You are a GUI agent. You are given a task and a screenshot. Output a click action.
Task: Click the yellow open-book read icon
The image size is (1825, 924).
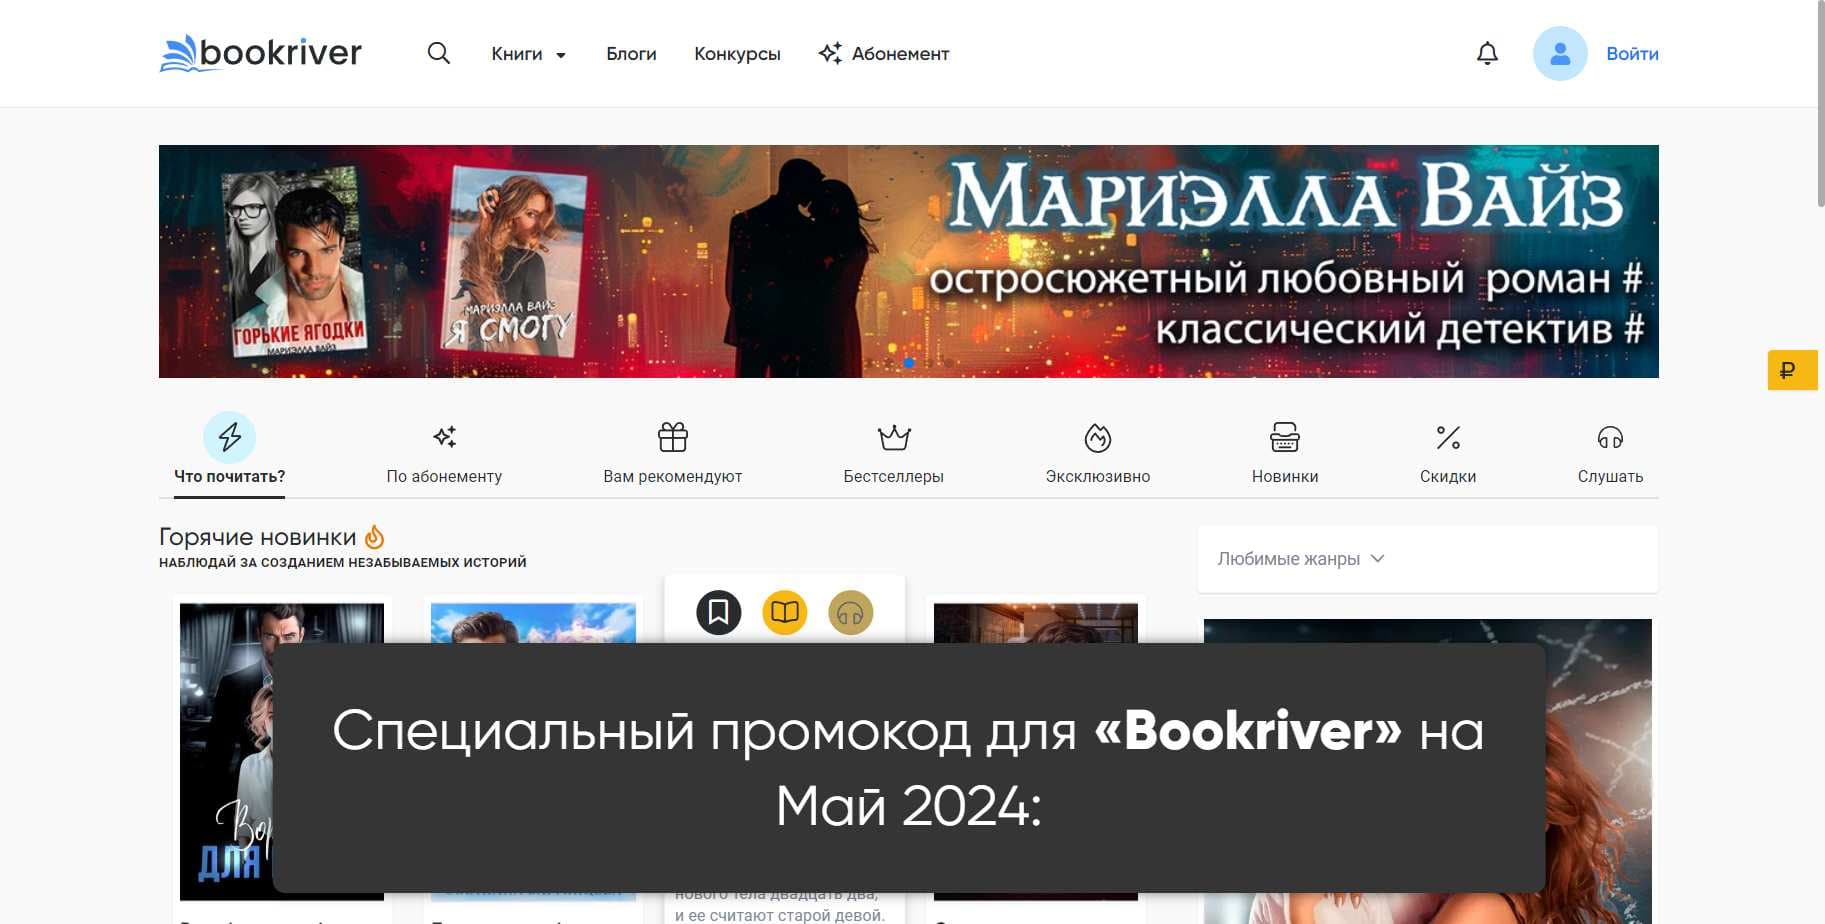[785, 612]
